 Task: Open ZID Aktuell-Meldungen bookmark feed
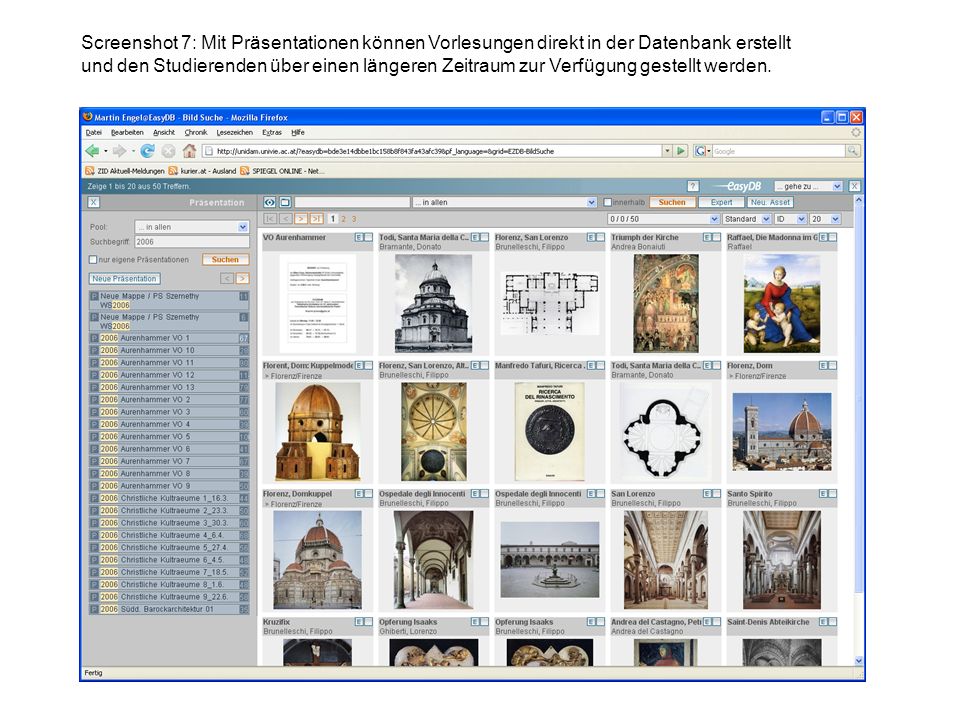[125, 171]
